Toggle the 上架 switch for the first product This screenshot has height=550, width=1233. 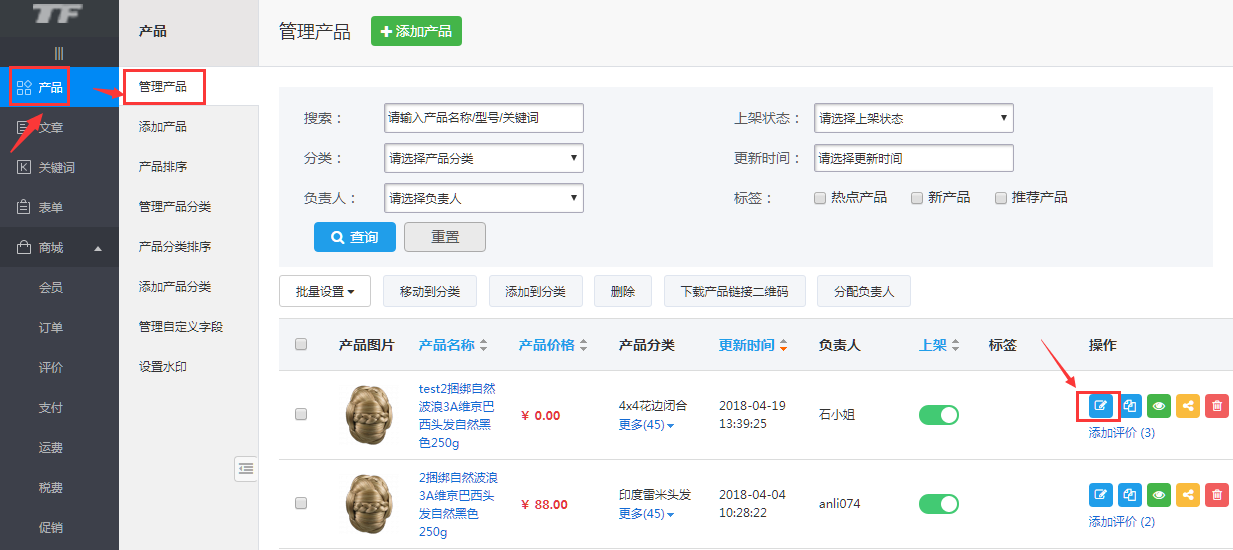pyautogui.click(x=938, y=415)
